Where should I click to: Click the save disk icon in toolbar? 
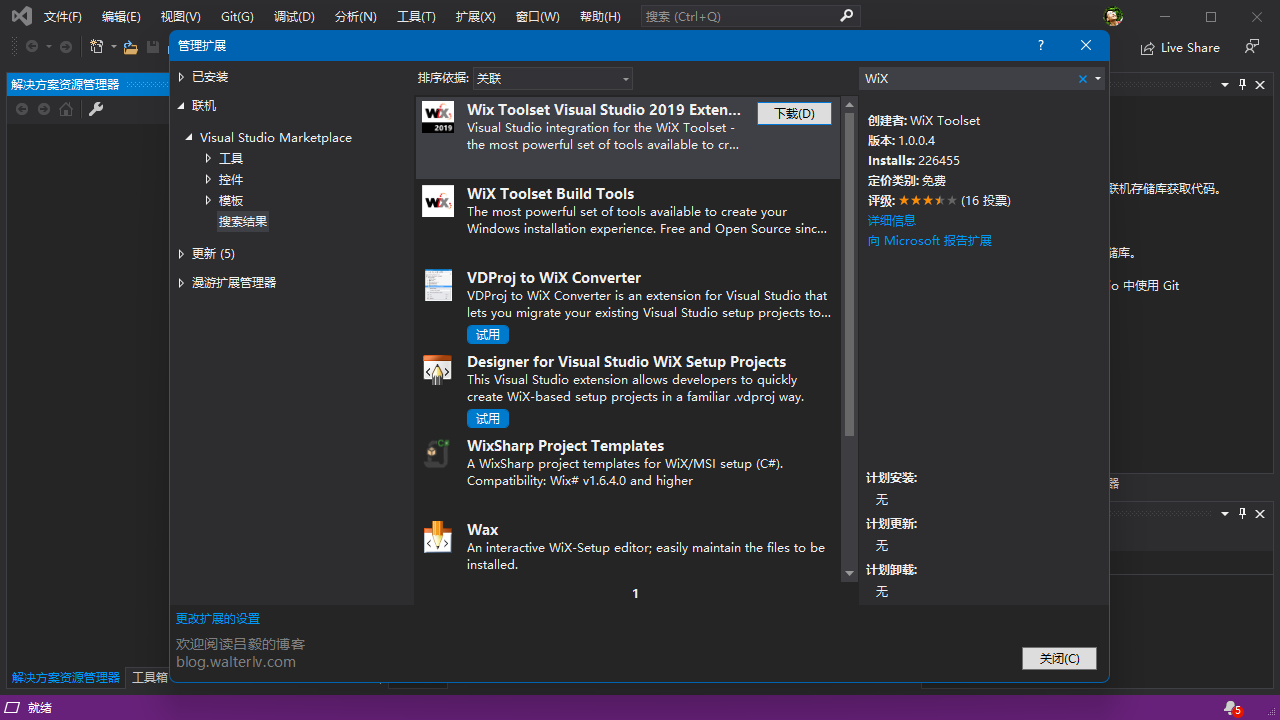[x=153, y=47]
